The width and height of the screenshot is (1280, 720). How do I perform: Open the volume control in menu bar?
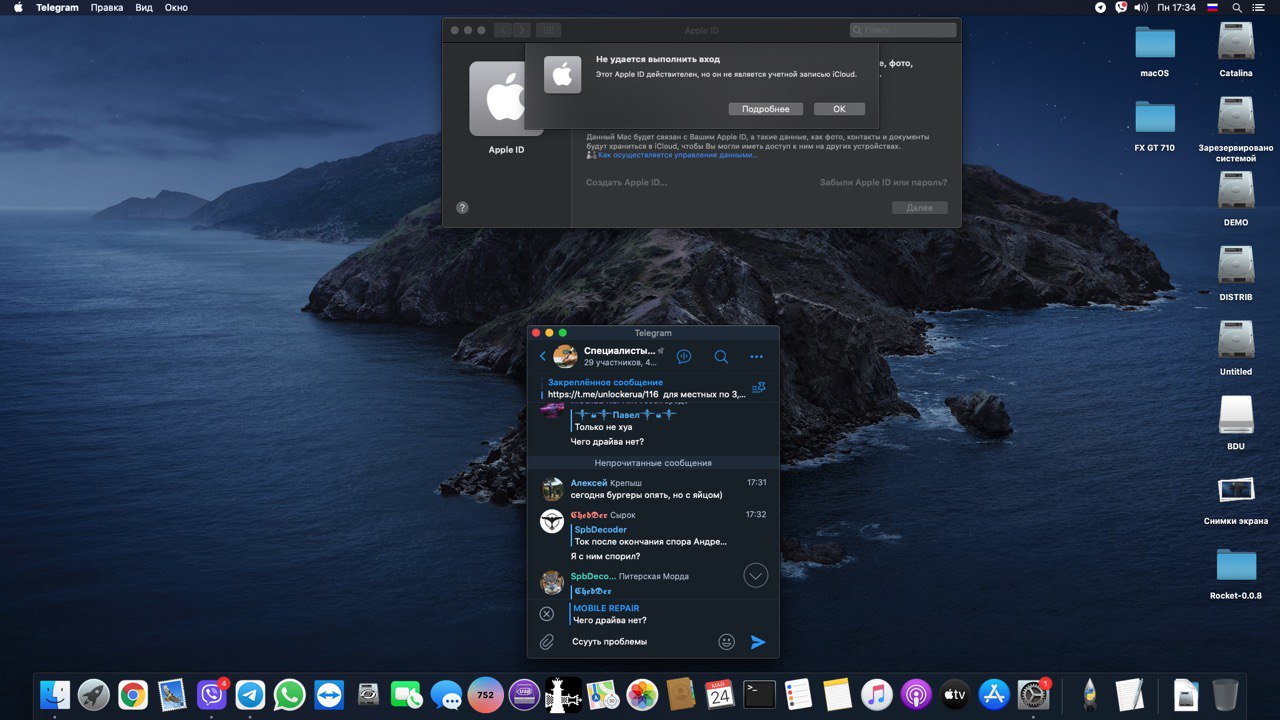(x=1140, y=7)
